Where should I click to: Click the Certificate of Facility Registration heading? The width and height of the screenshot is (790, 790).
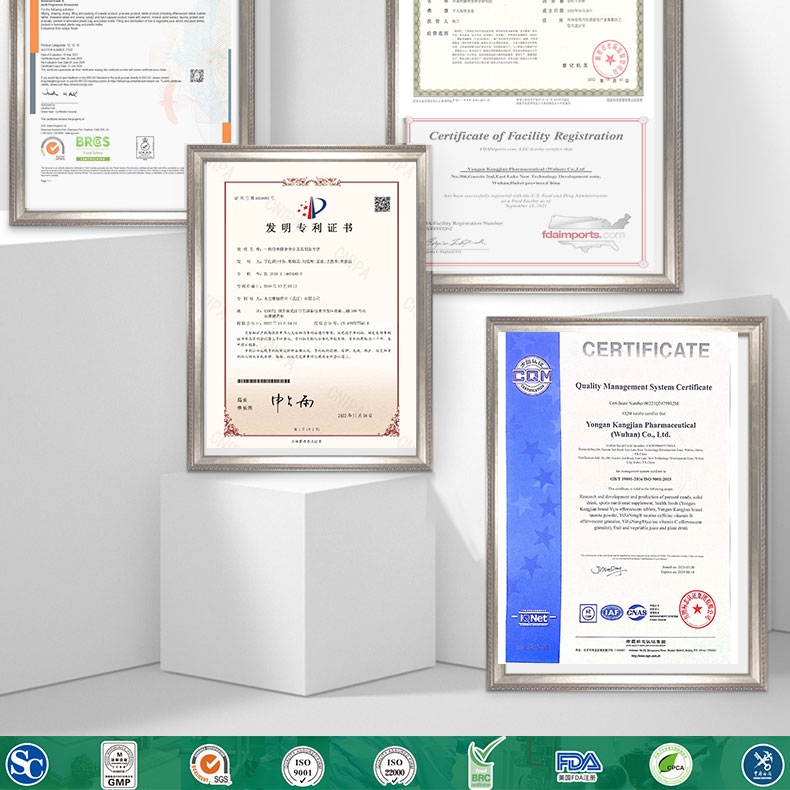click(526, 135)
